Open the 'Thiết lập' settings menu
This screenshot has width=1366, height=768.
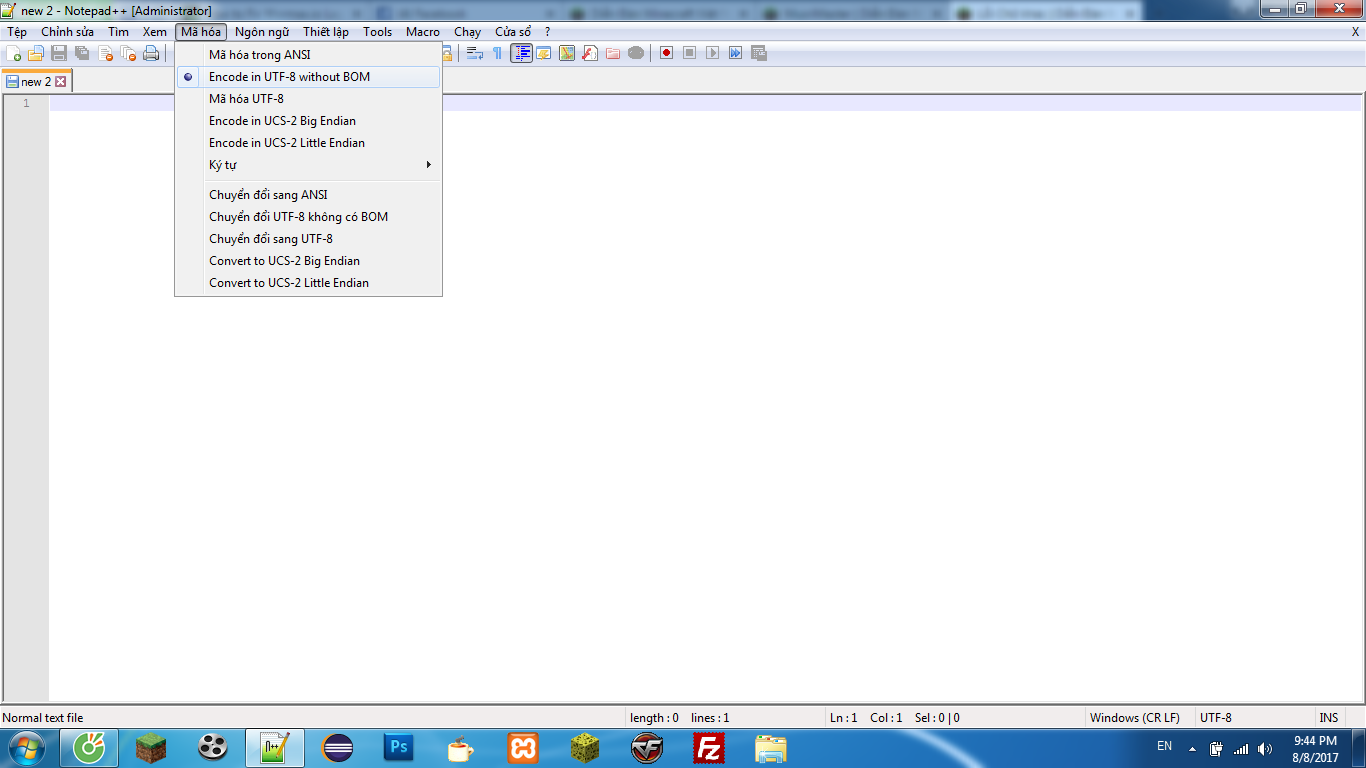[326, 32]
